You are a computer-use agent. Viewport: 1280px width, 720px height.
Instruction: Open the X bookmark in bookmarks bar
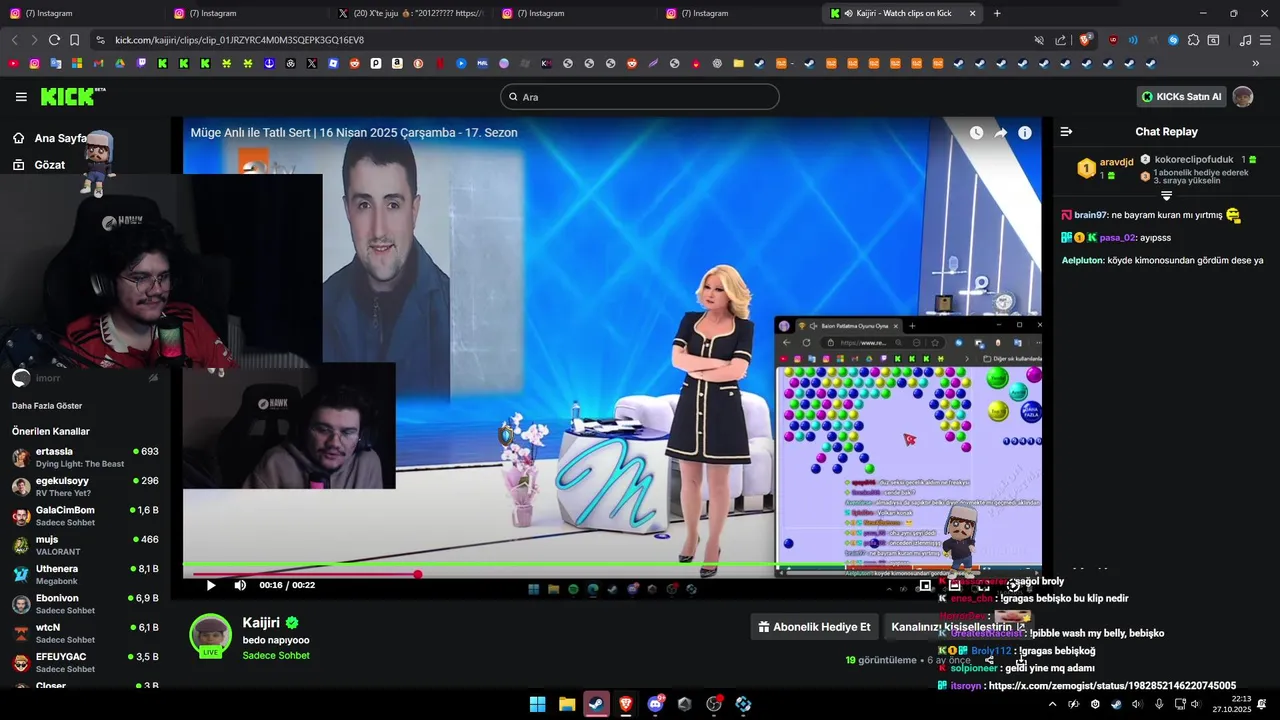[x=312, y=63]
